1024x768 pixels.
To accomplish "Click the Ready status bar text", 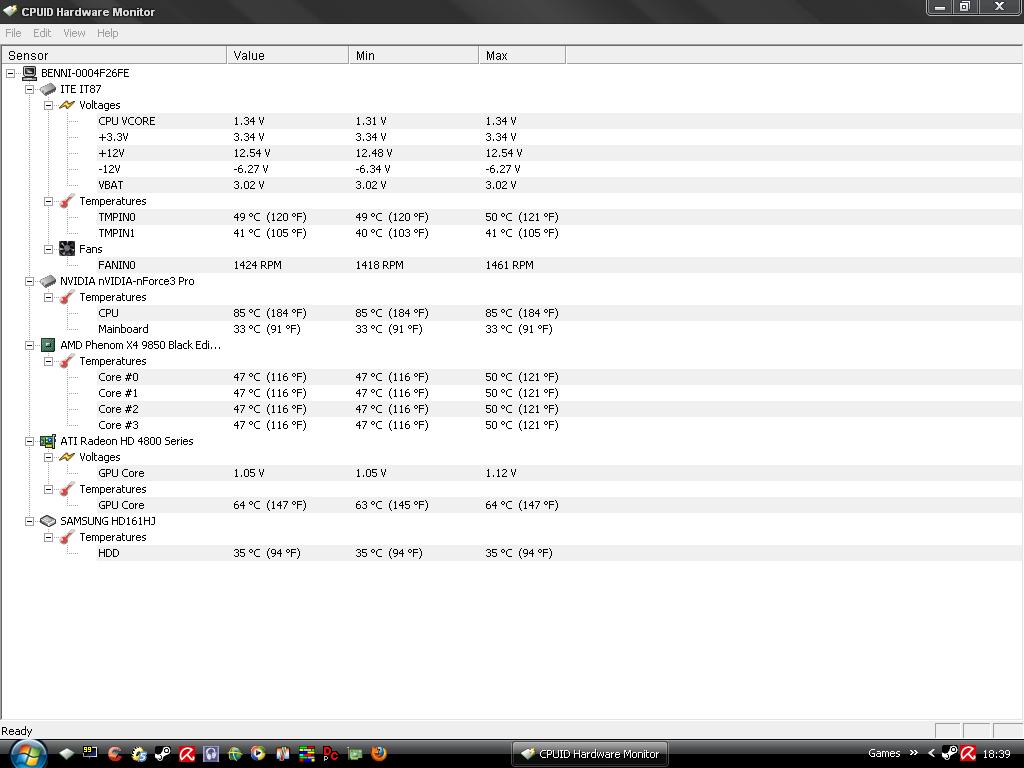I will (x=16, y=731).
